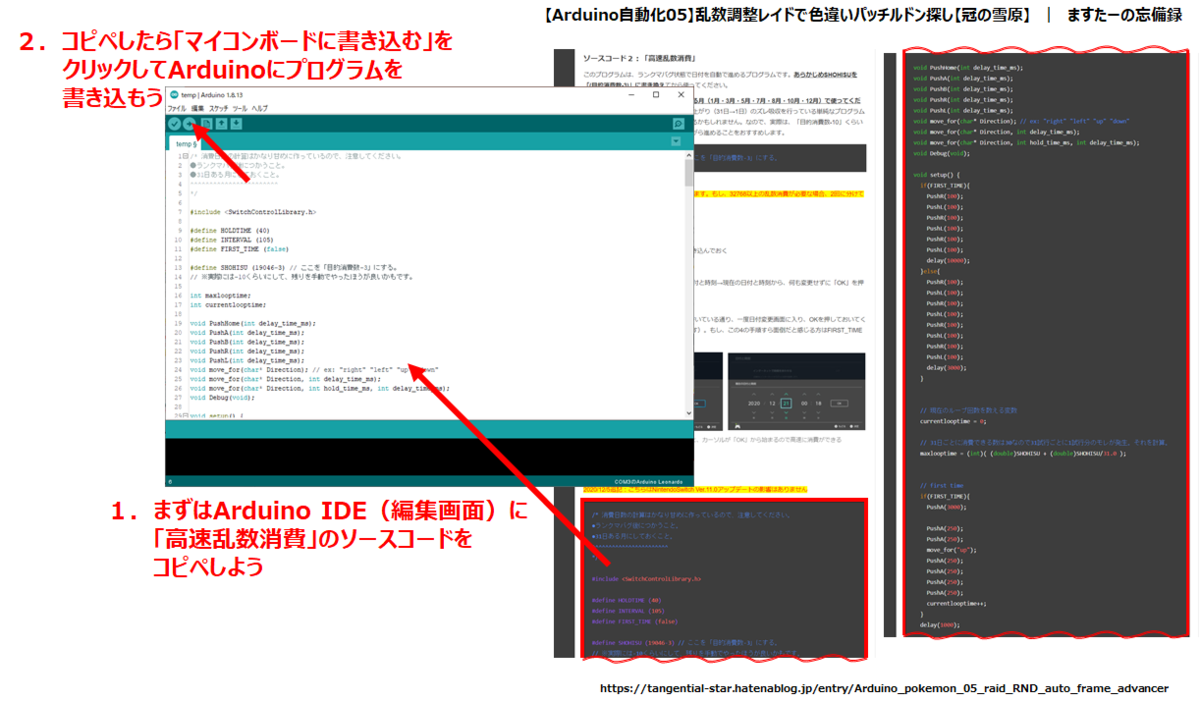Click the Arduino logo in the title bar
This screenshot has height=701, width=1200.
coord(174,94)
